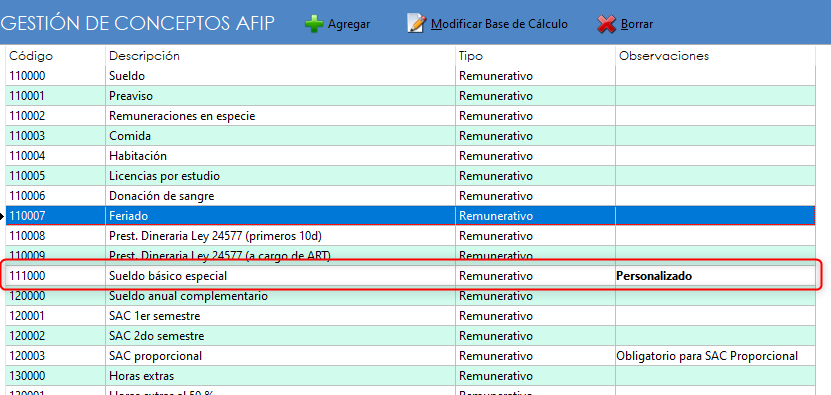Click the Agregar button label
Viewport: 831px width, 395px height.
(x=349, y=24)
